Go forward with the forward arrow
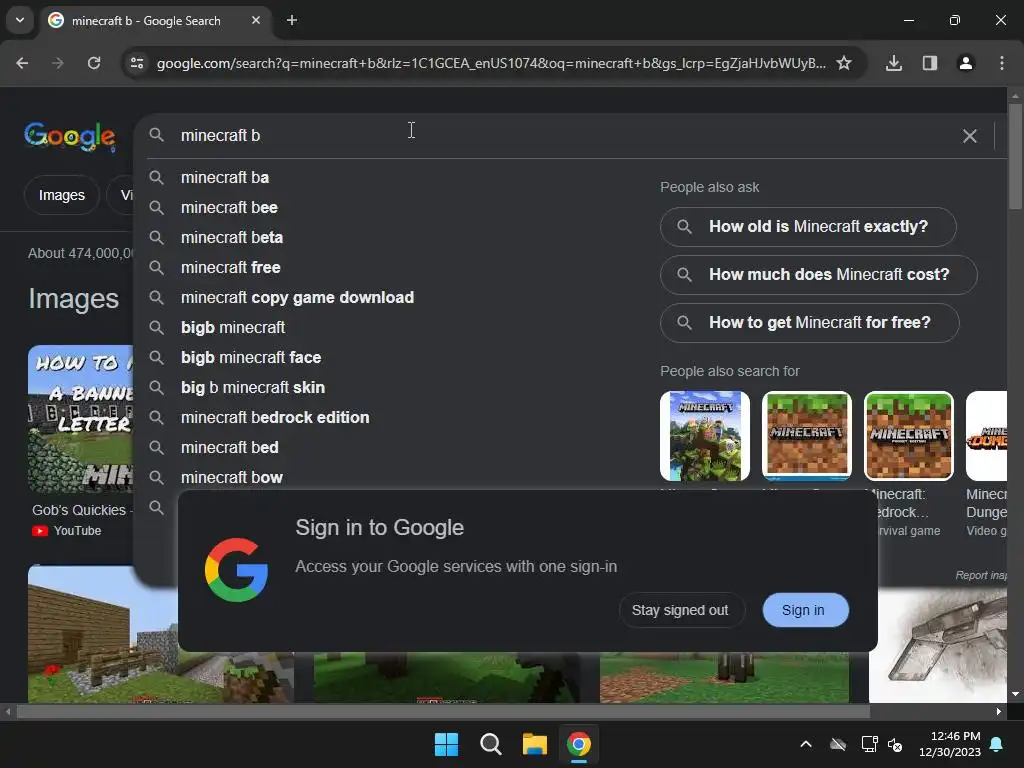Viewport: 1024px width, 768px height. pyautogui.click(x=58, y=63)
